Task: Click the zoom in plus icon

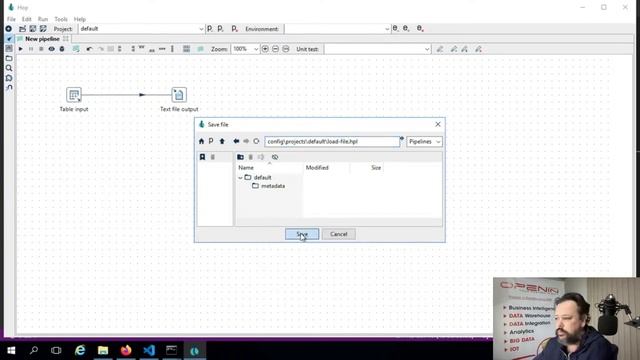Action: [x=265, y=49]
